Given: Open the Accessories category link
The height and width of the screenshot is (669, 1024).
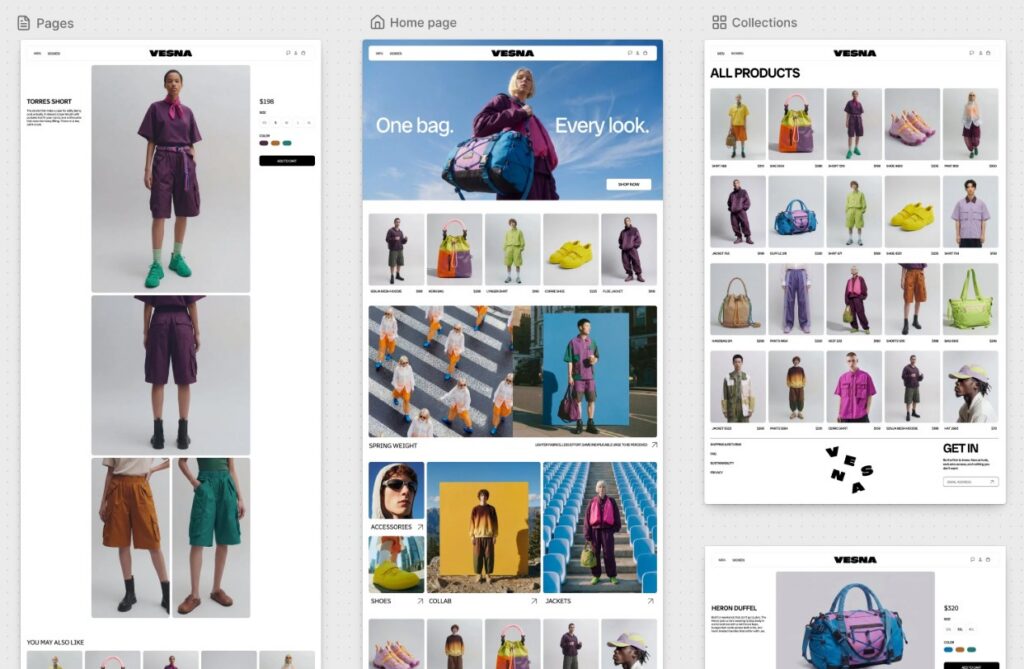Looking at the screenshot, I should coord(391,527).
